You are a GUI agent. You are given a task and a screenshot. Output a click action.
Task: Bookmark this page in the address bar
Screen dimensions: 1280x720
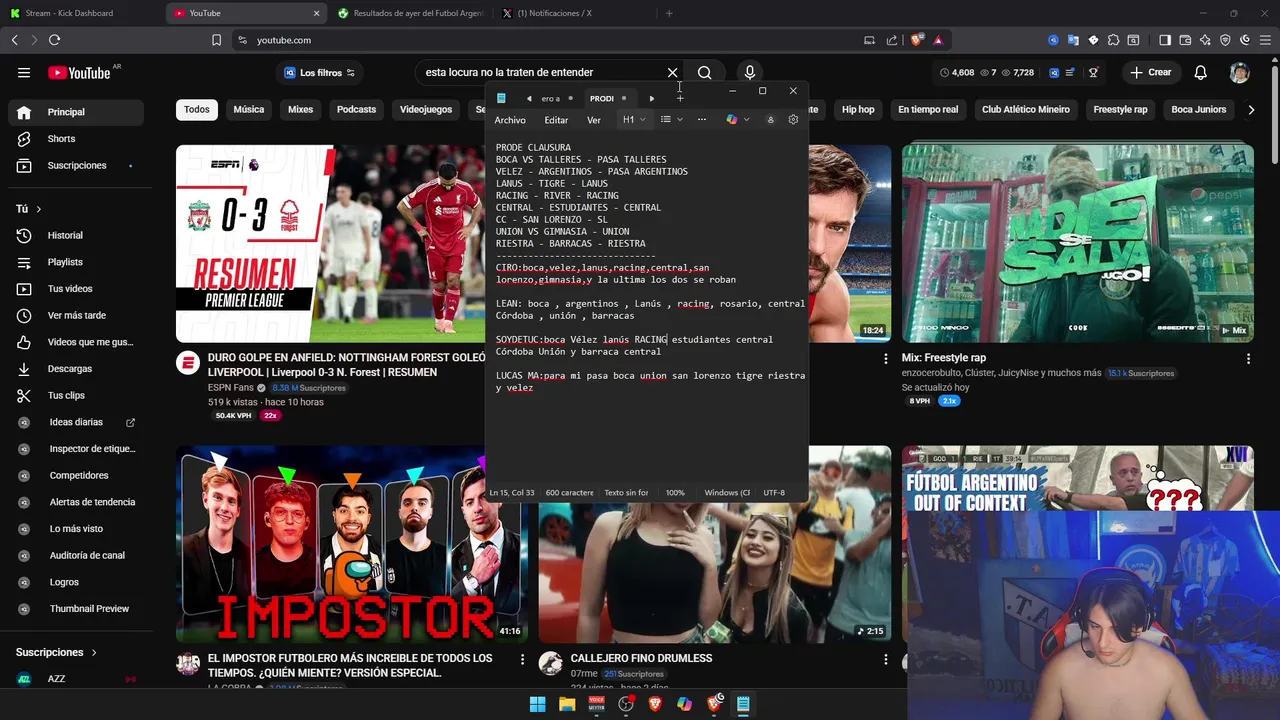click(x=216, y=40)
